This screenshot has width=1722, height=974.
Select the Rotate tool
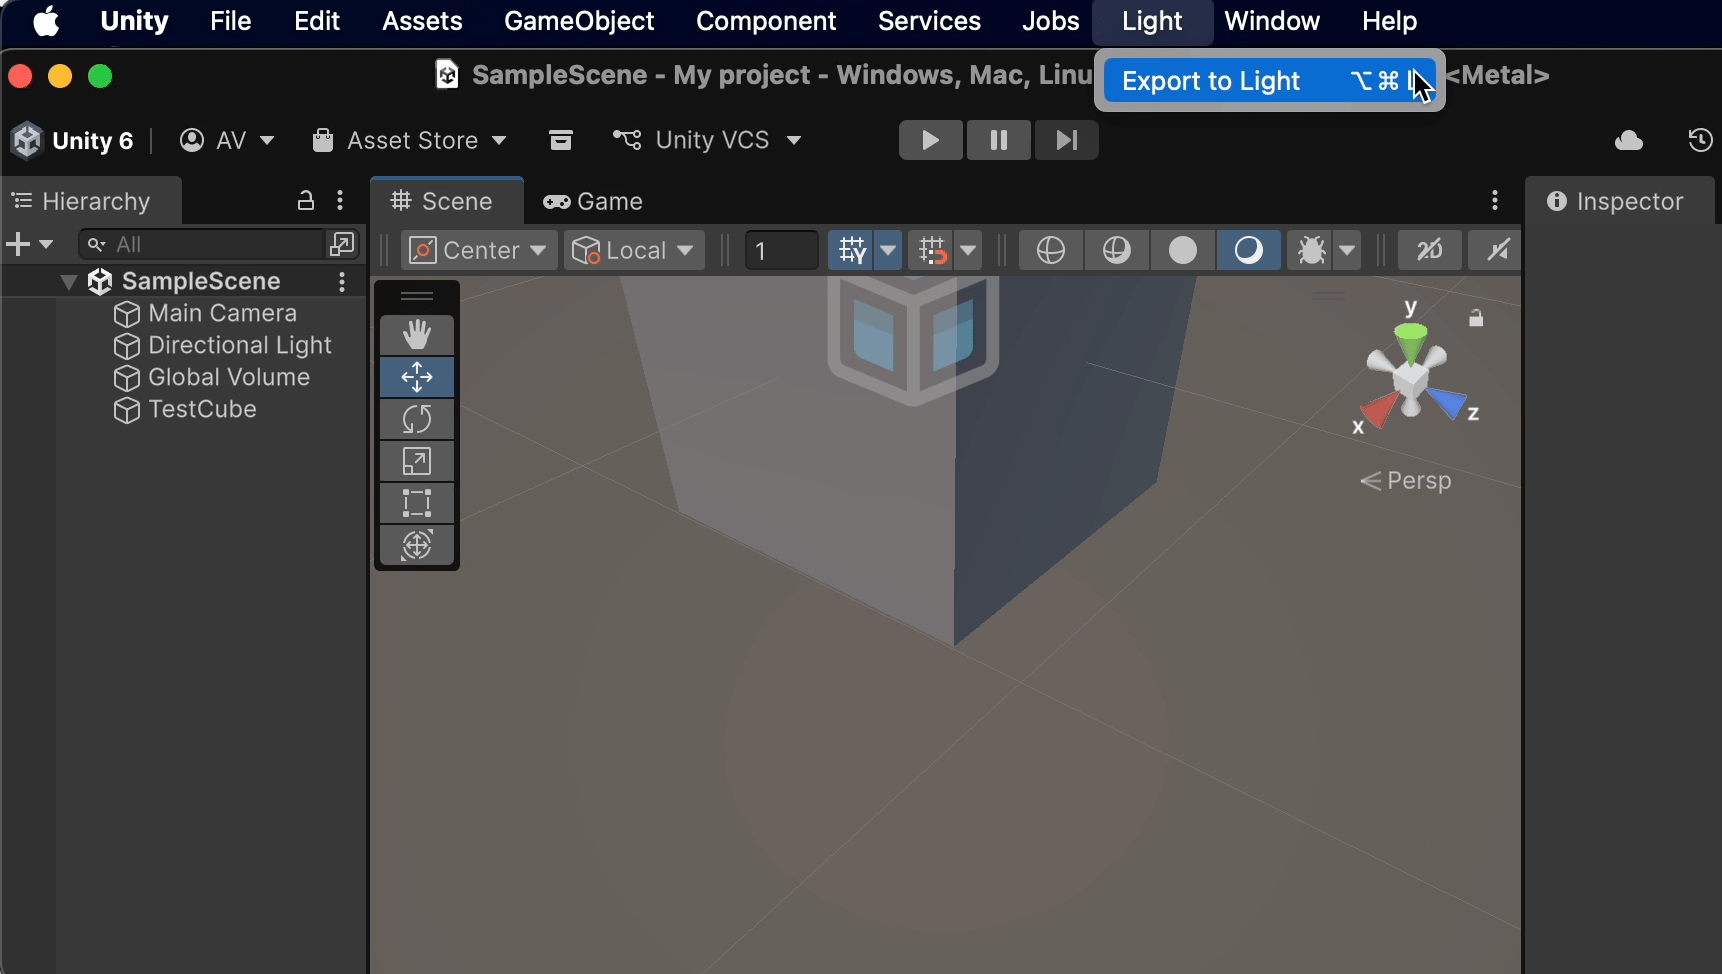[x=417, y=419]
